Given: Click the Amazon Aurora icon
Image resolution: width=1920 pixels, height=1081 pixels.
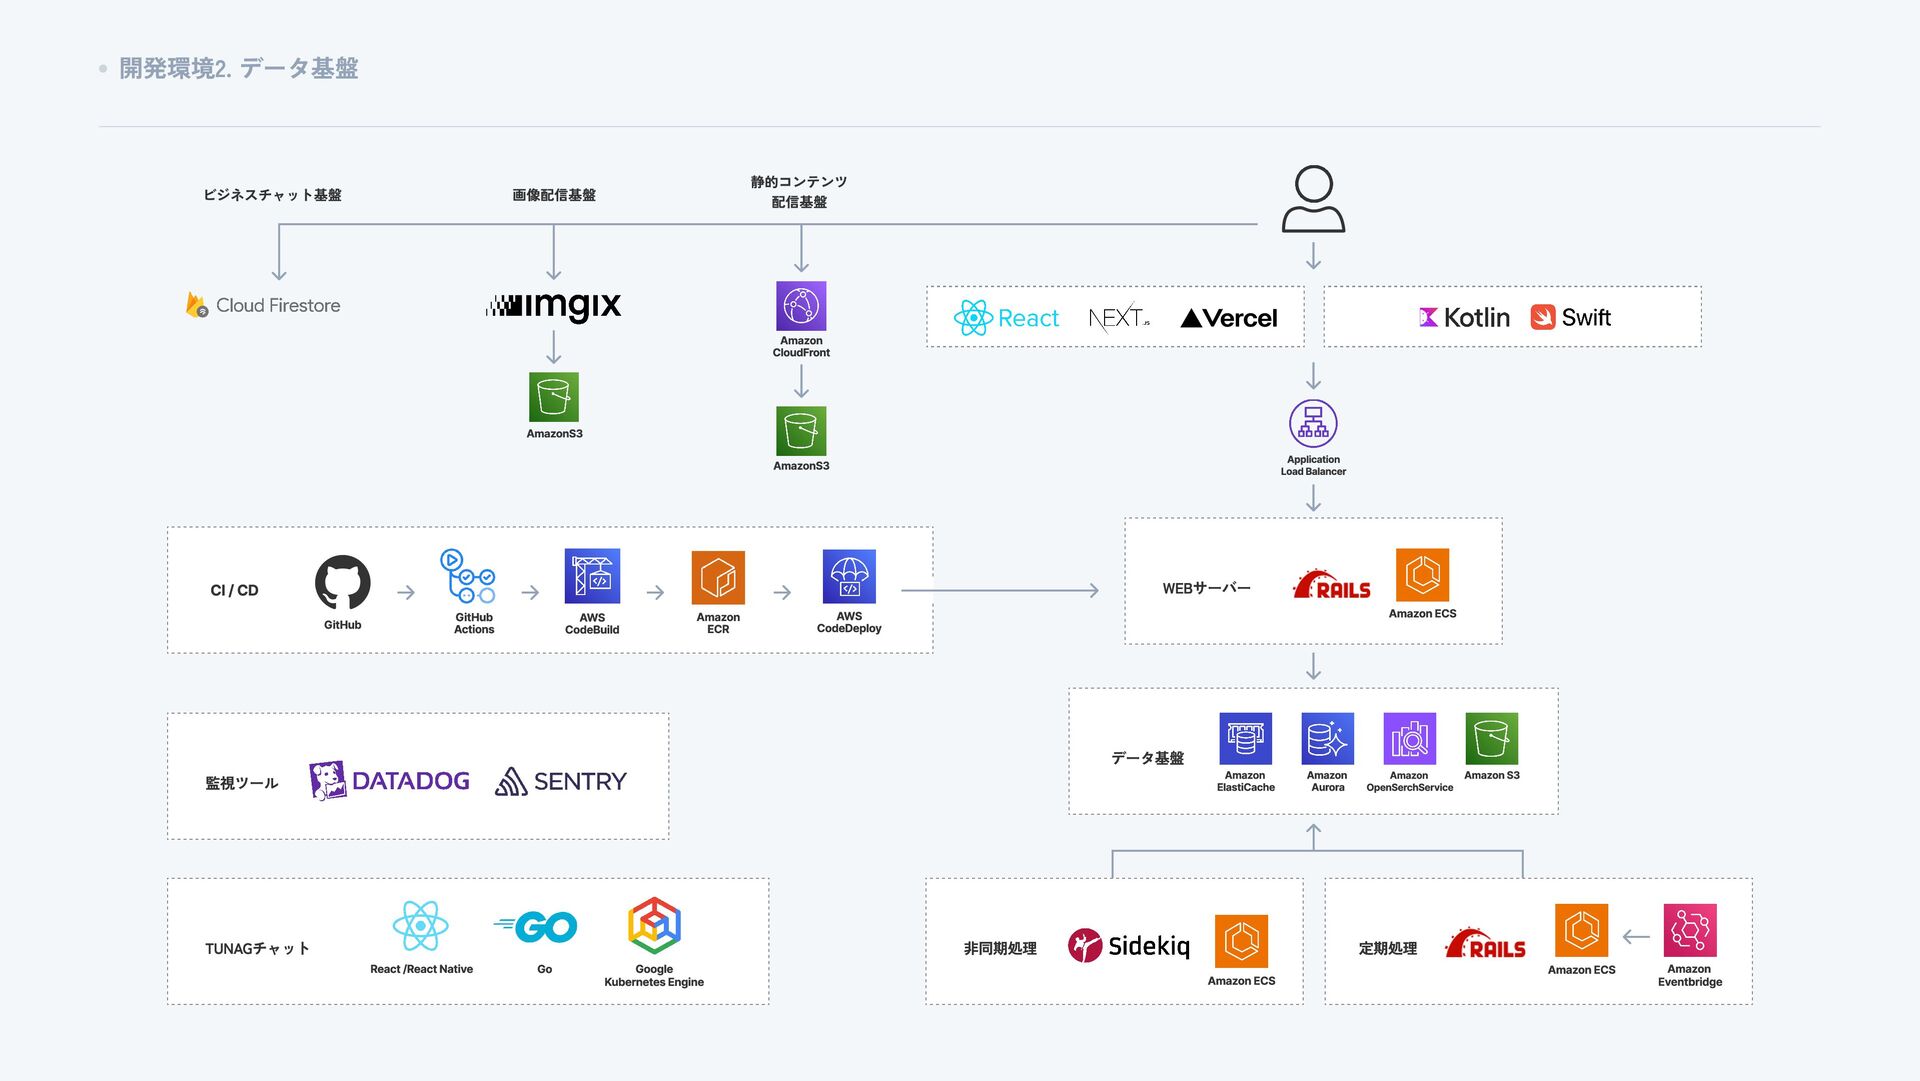Looking at the screenshot, I should point(1327,739).
